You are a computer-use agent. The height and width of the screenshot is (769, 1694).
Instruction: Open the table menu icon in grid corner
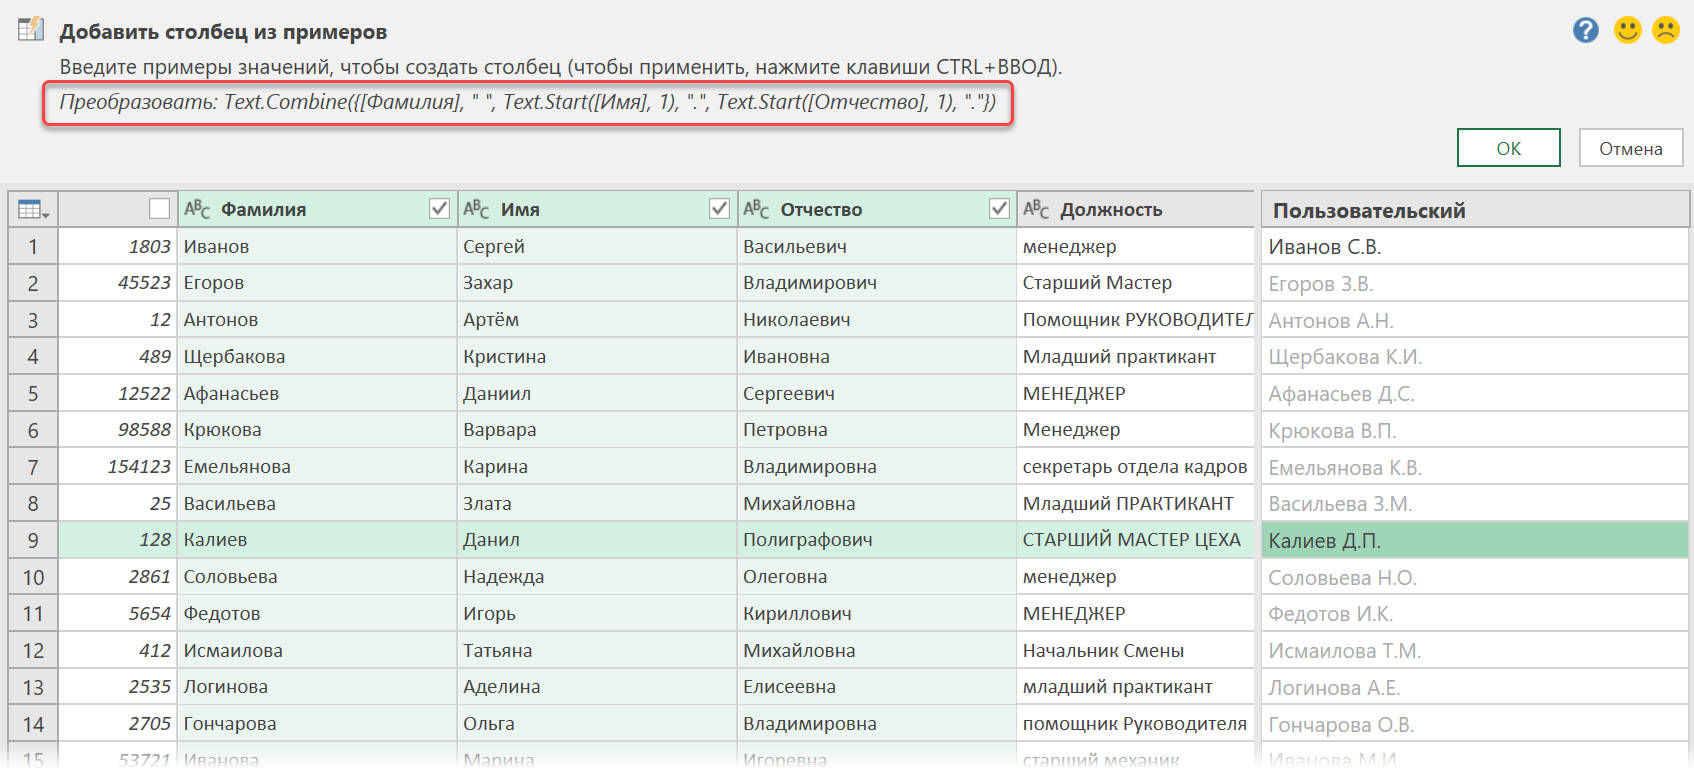coord(33,210)
